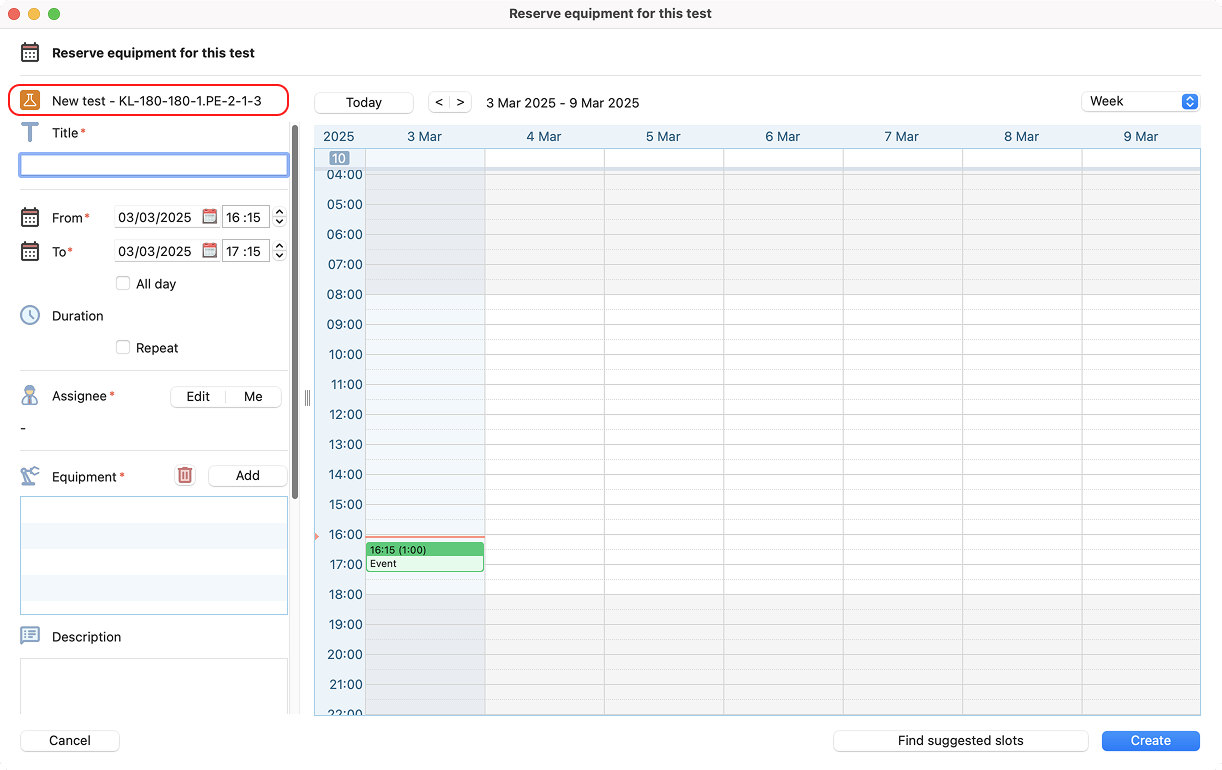Image resolution: width=1222 pixels, height=770 pixels.
Task: Select the 16:15 Event on the calendar
Action: (425, 557)
